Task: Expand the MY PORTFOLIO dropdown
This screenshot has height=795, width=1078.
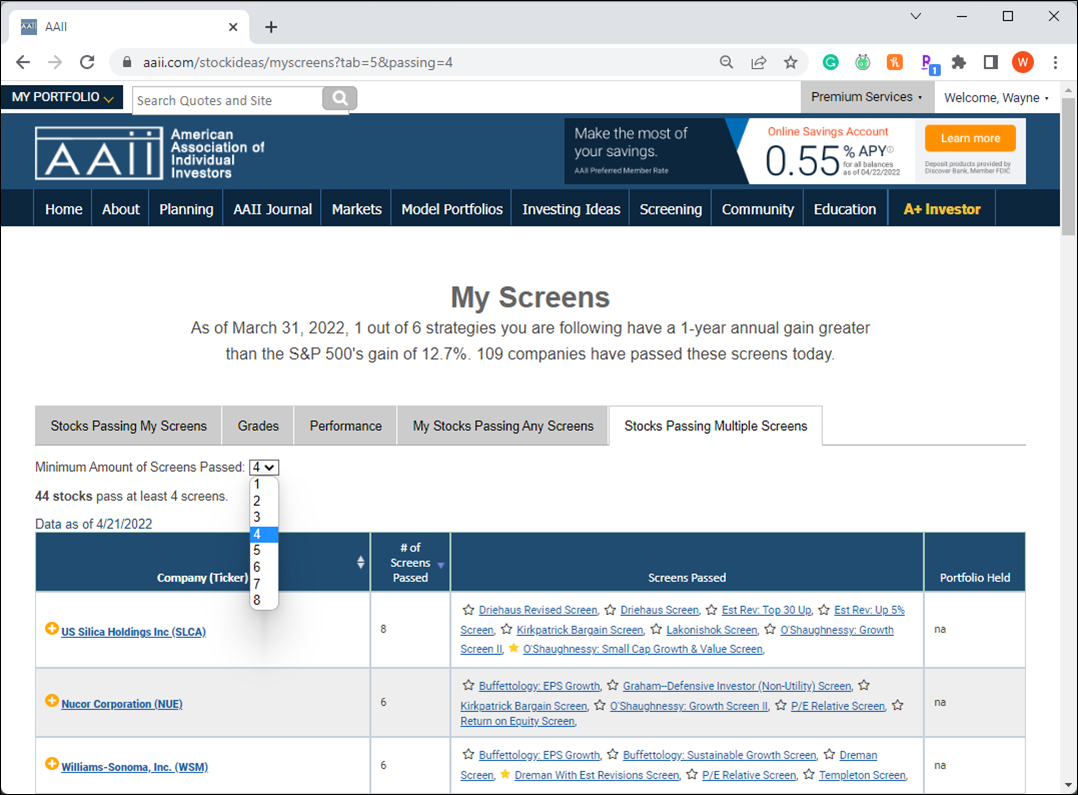Action: tap(62, 98)
